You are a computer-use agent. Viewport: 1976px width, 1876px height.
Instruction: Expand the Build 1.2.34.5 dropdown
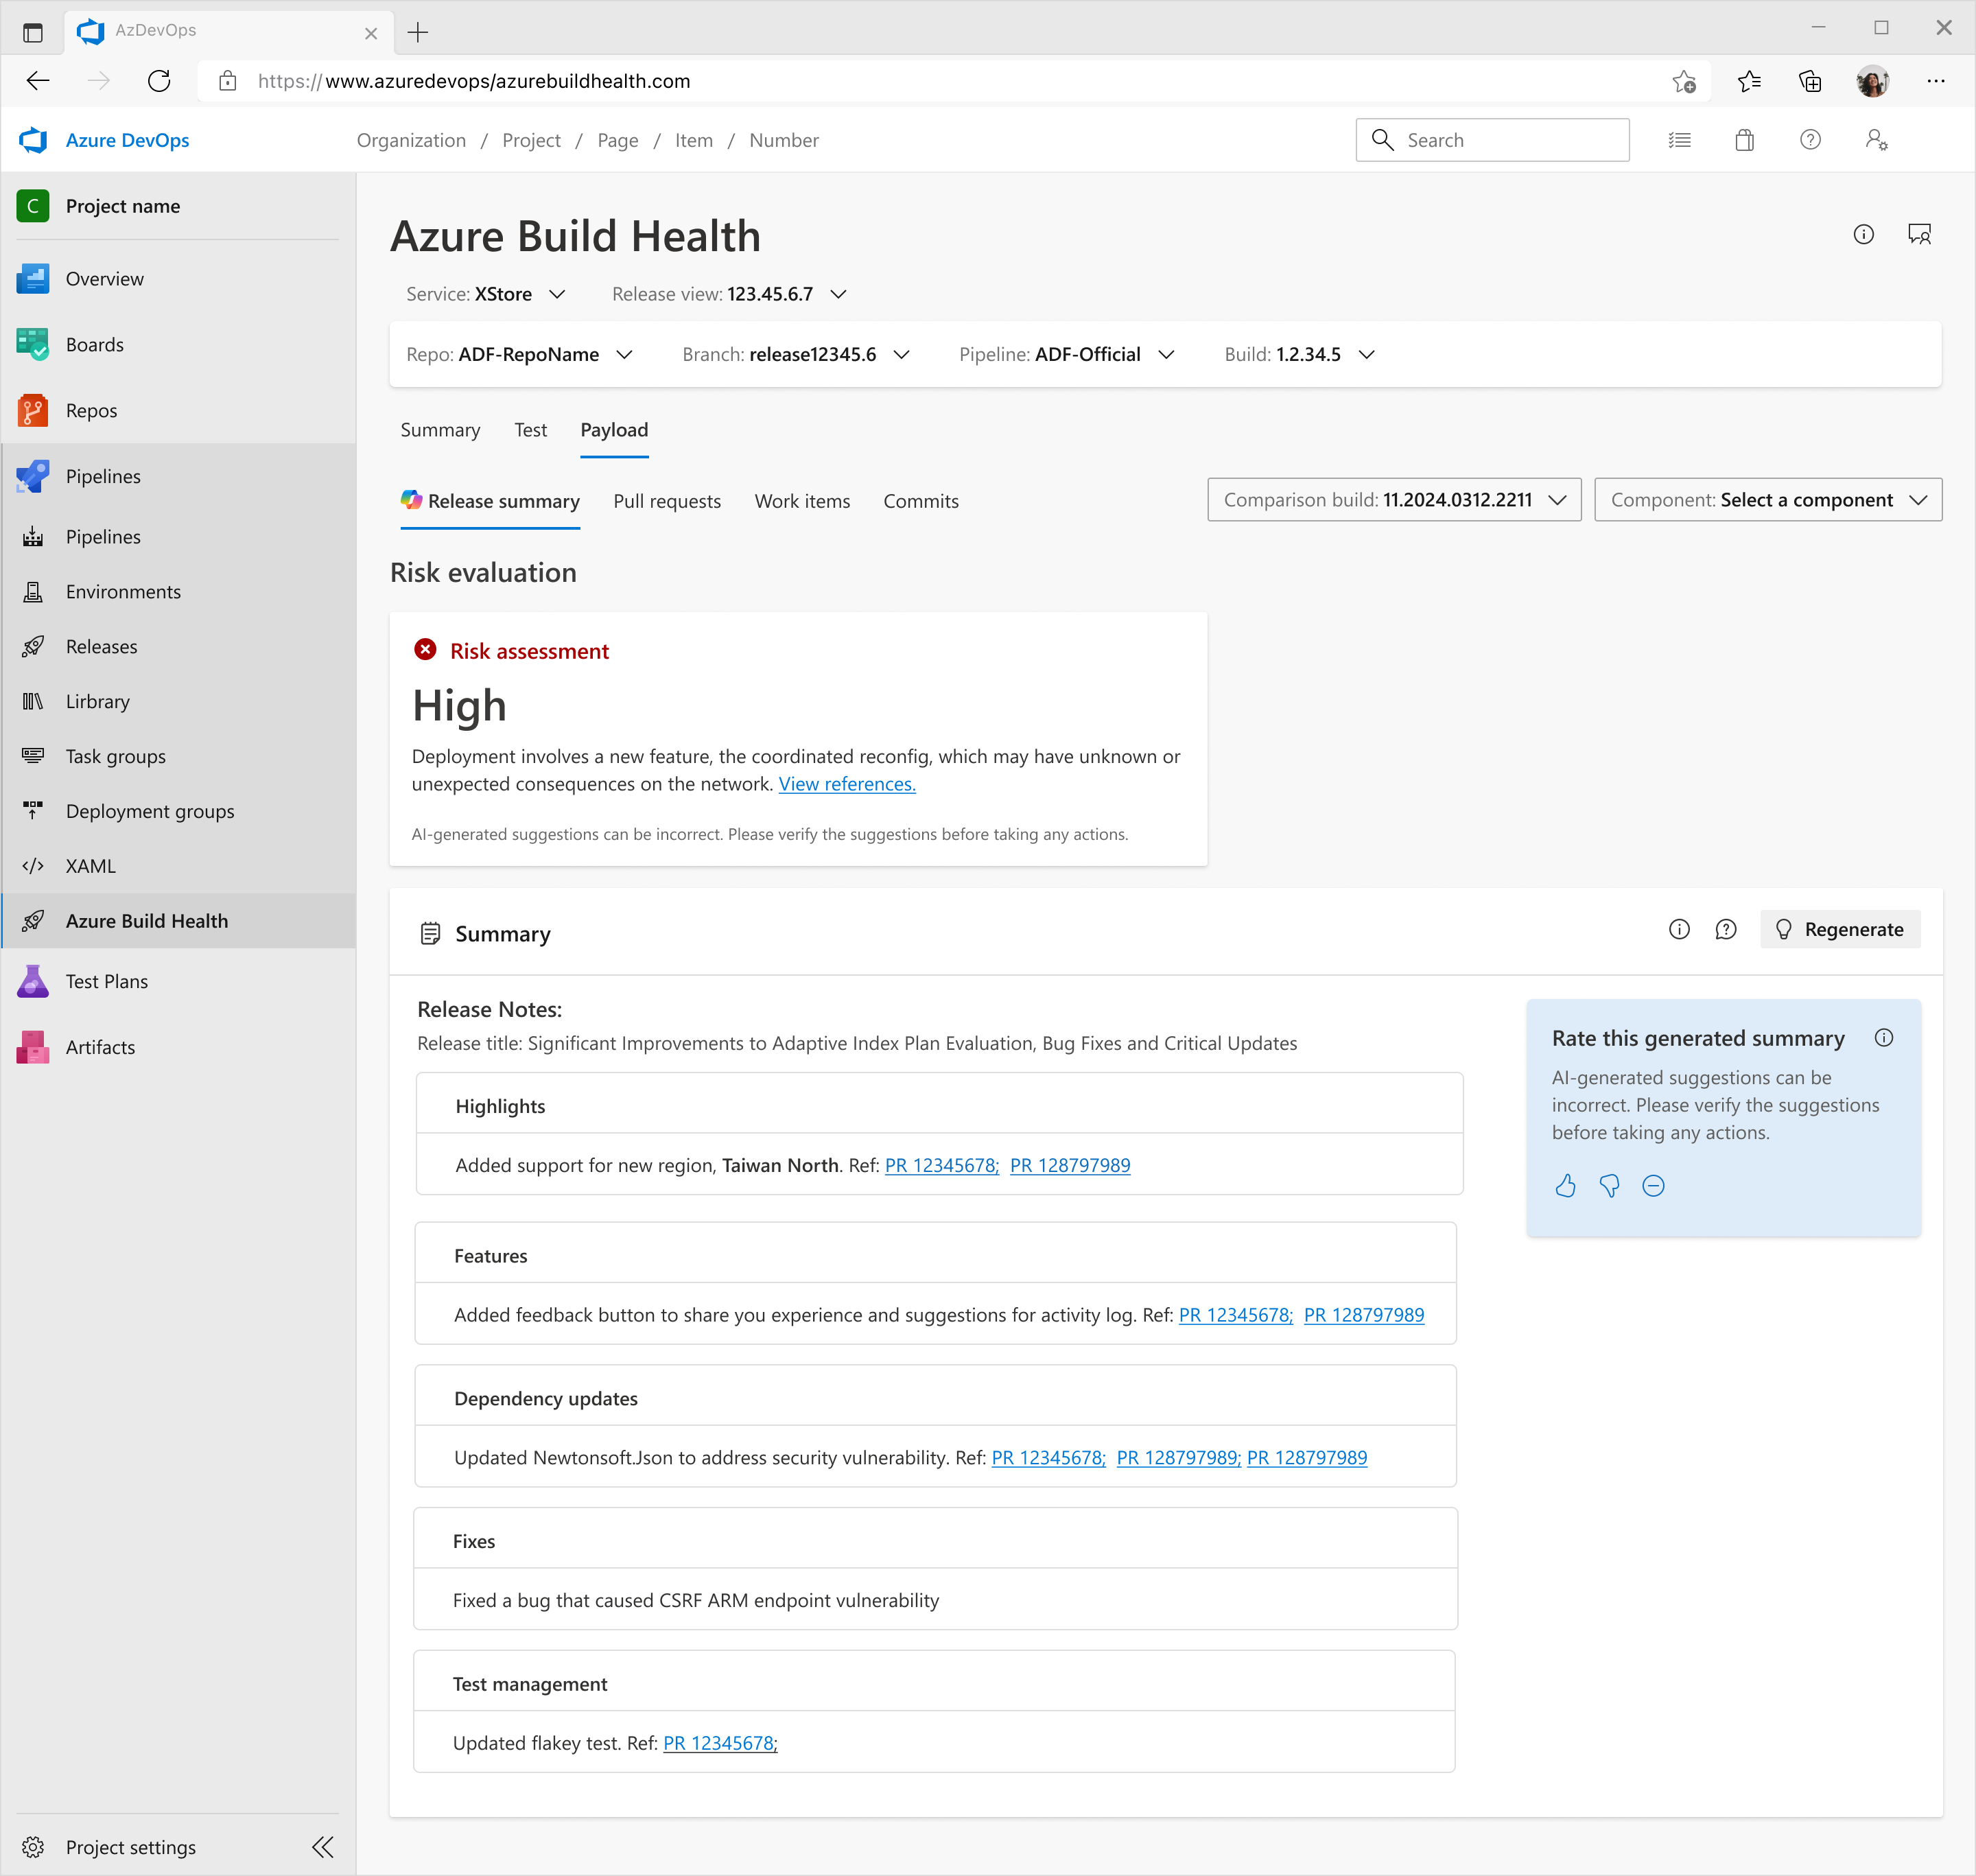tap(1300, 355)
